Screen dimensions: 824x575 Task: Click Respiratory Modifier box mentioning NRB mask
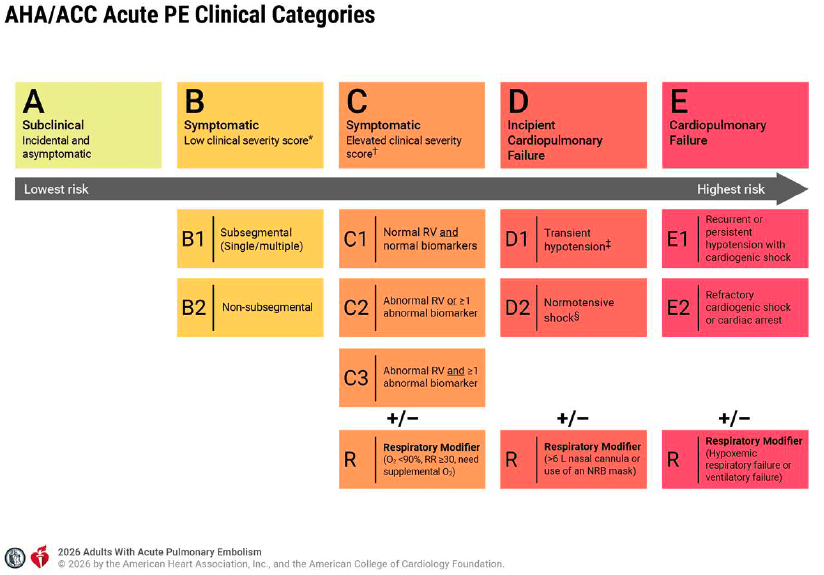pyautogui.click(x=573, y=459)
